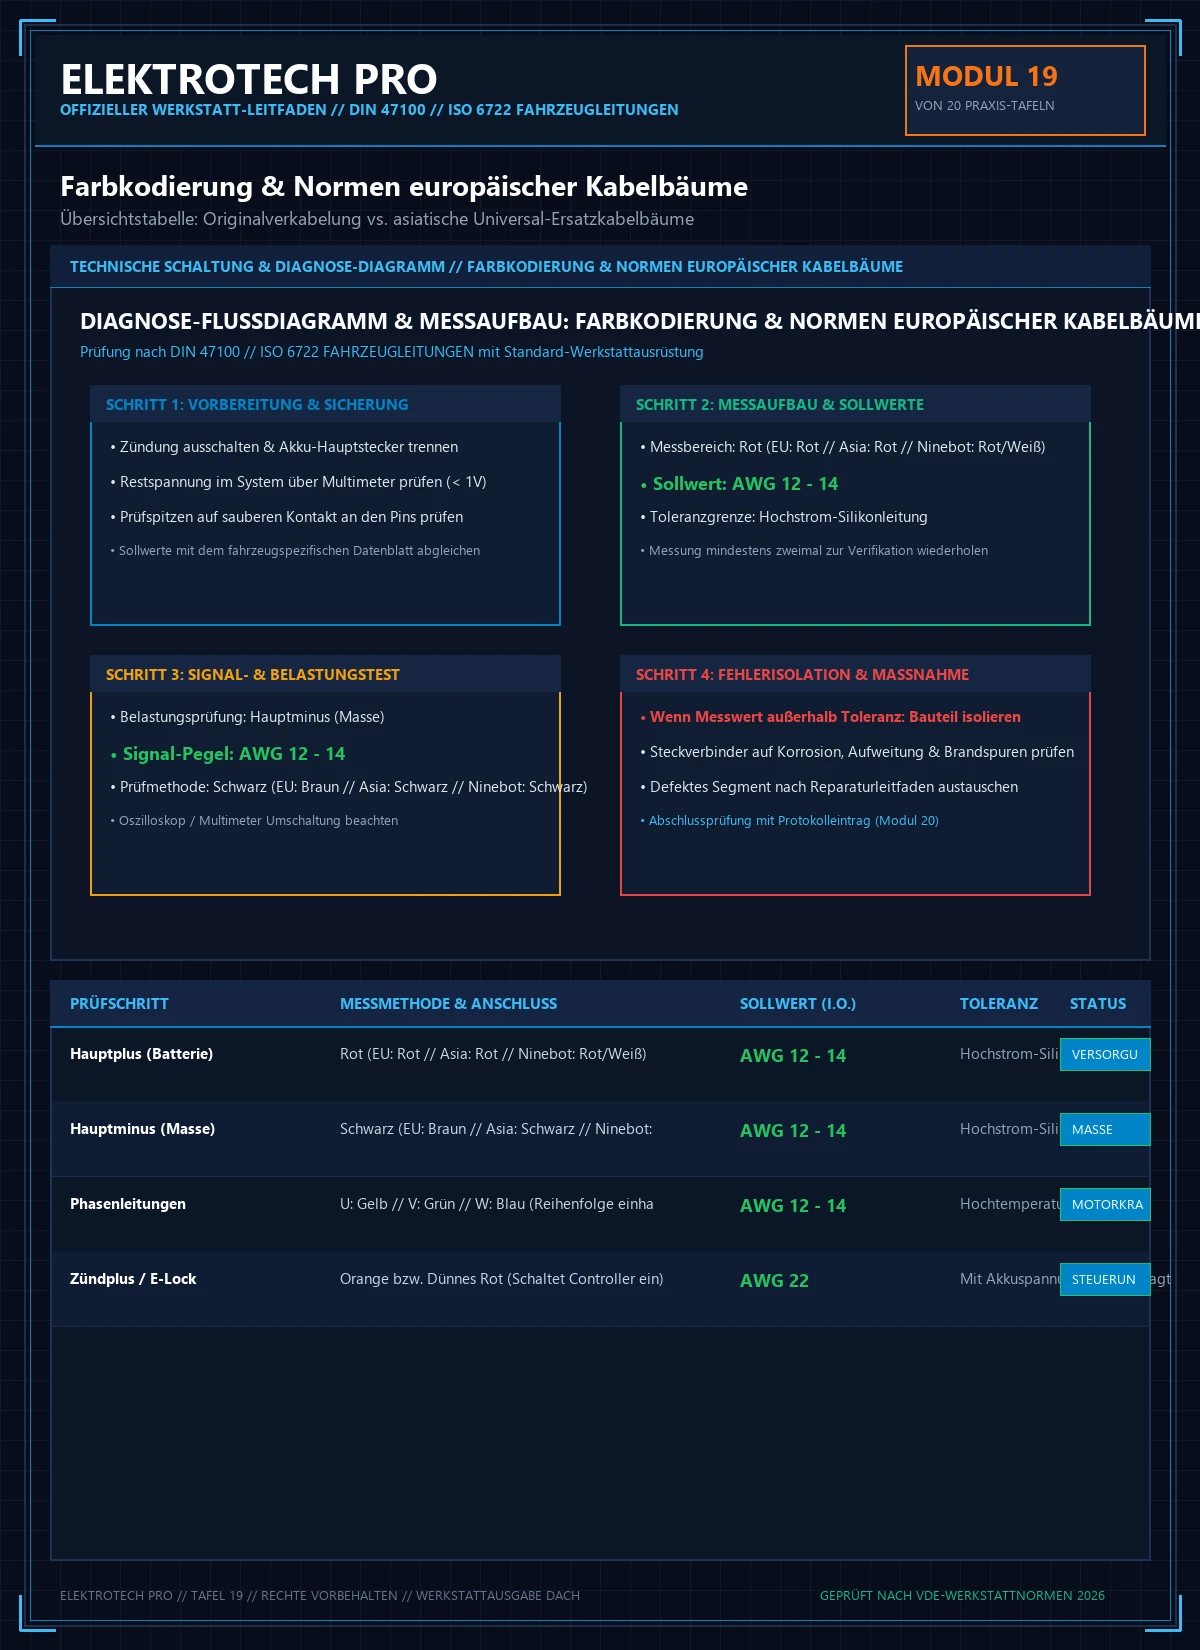
Task: Click the MODUL 19 badge
Action: 1025,90
